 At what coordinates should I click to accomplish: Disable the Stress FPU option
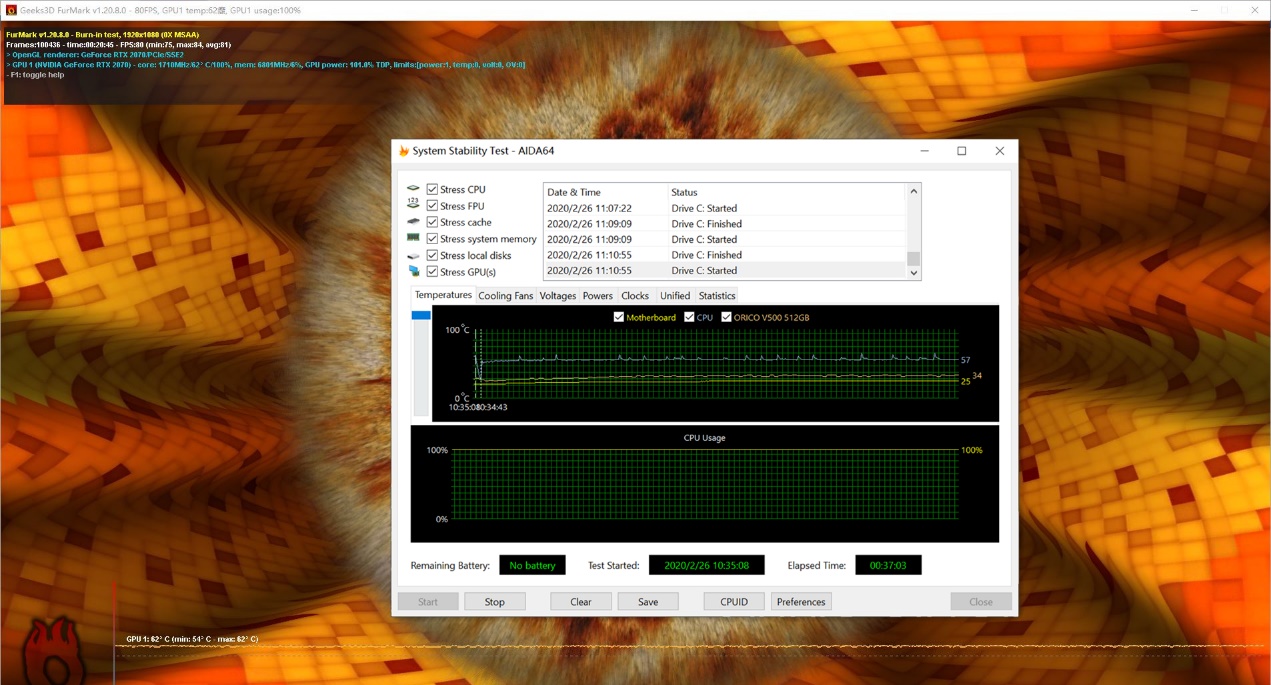point(433,205)
